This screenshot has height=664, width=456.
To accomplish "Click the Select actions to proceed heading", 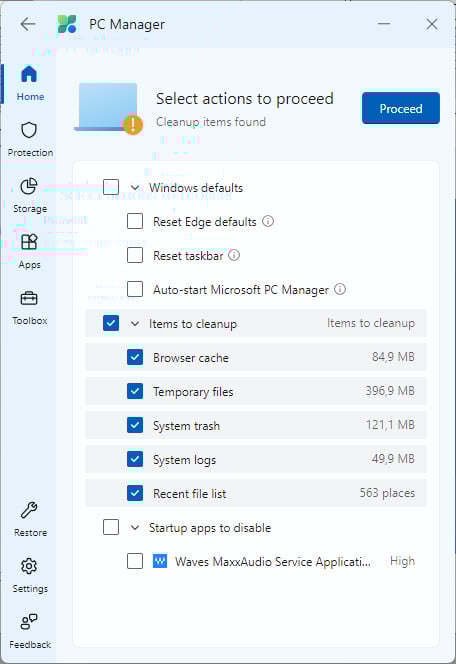I will pyautogui.click(x=245, y=99).
